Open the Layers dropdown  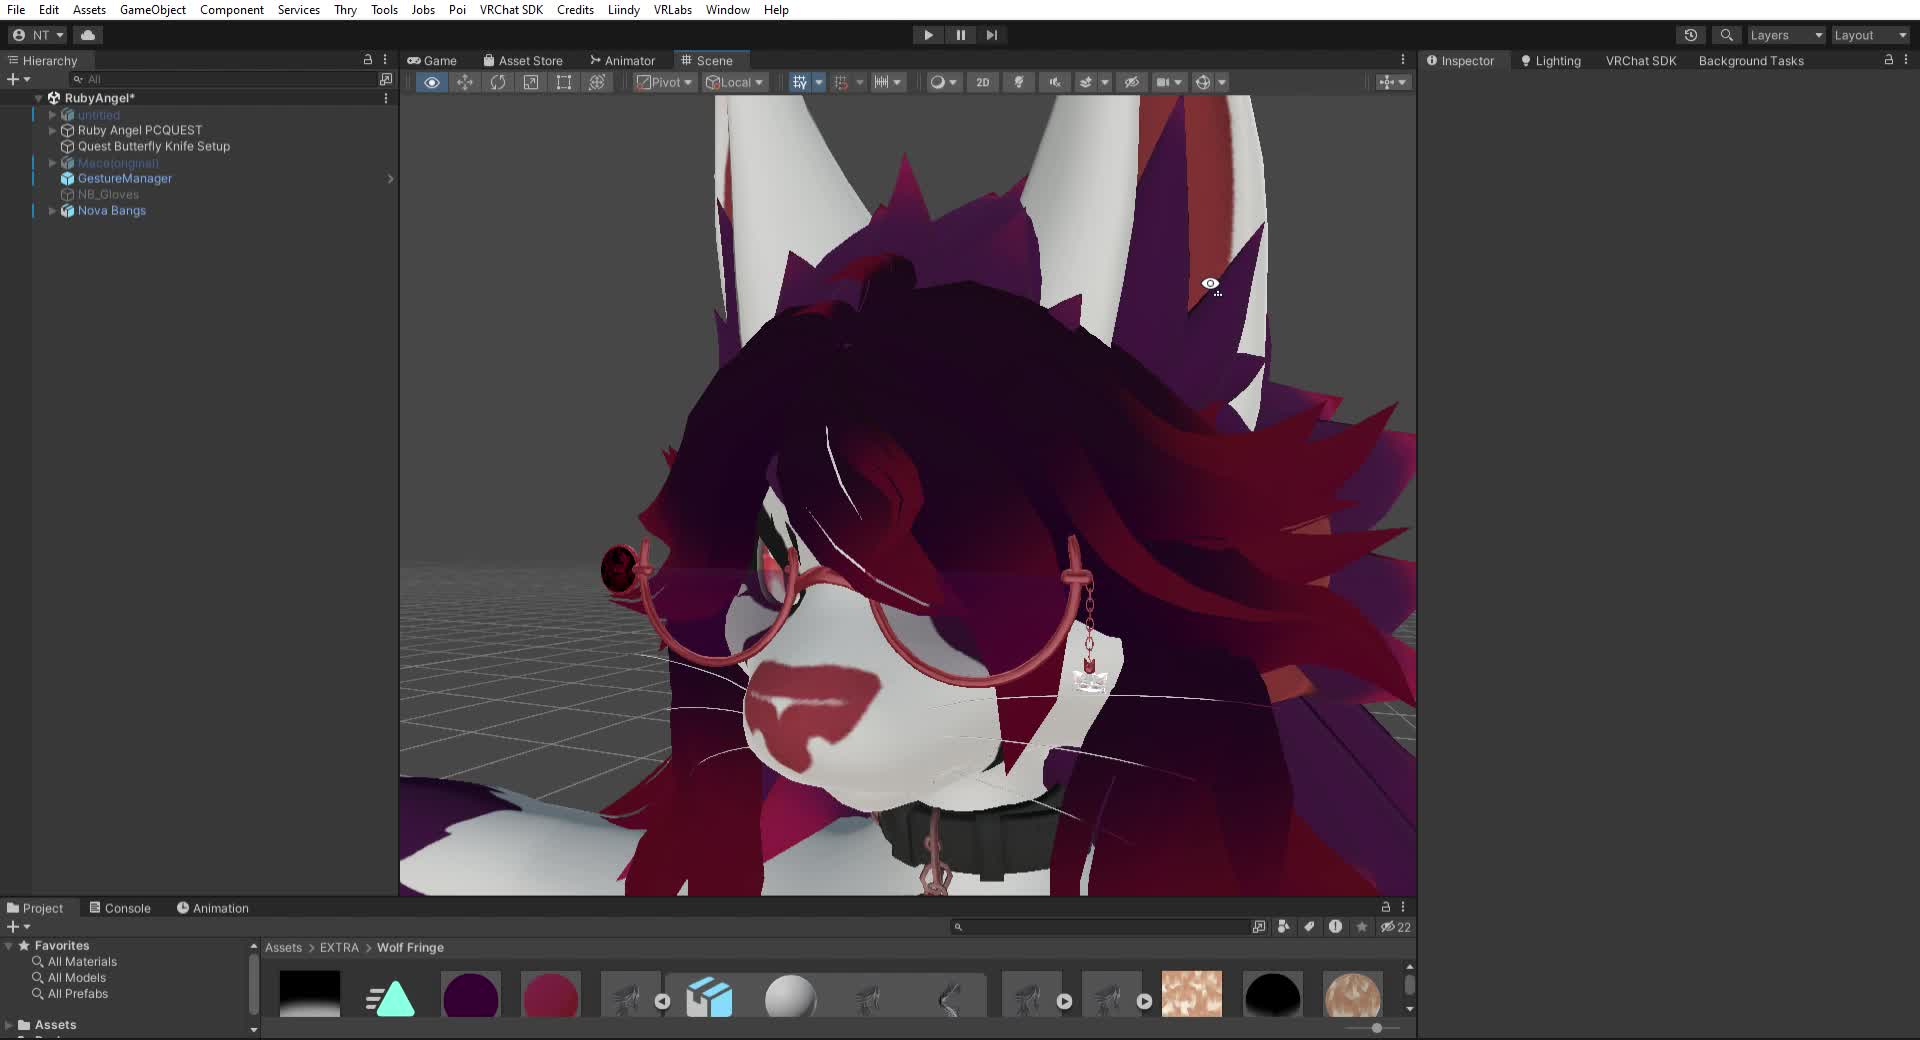click(x=1786, y=35)
